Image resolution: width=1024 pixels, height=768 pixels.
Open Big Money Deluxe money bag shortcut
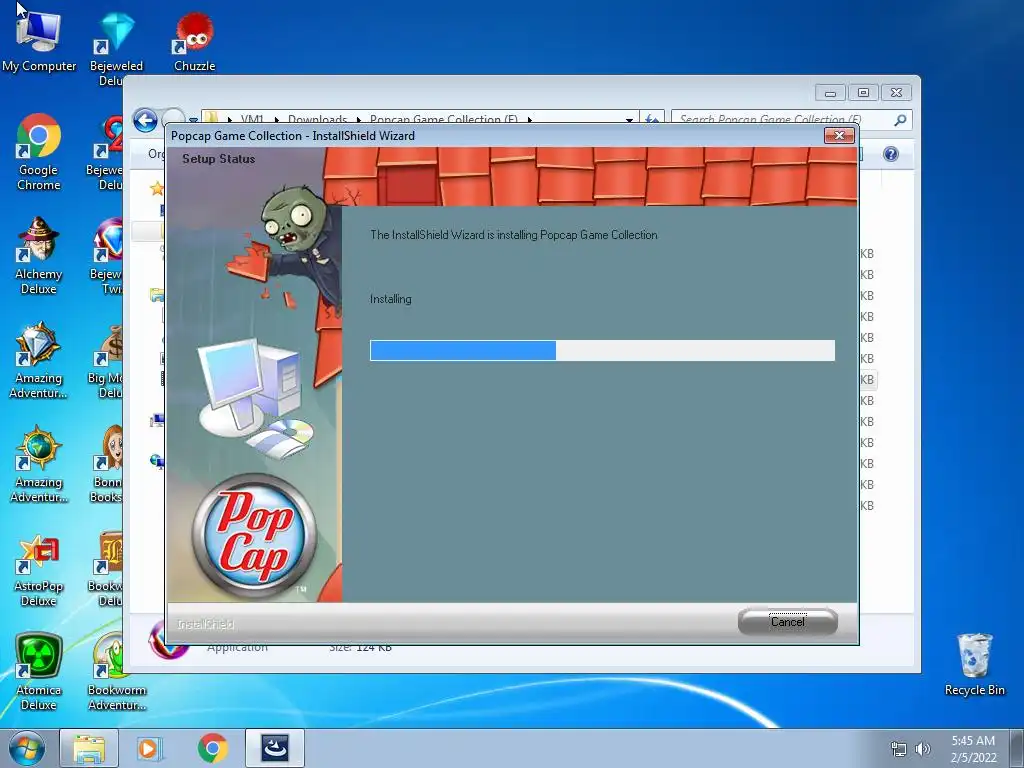click(109, 361)
